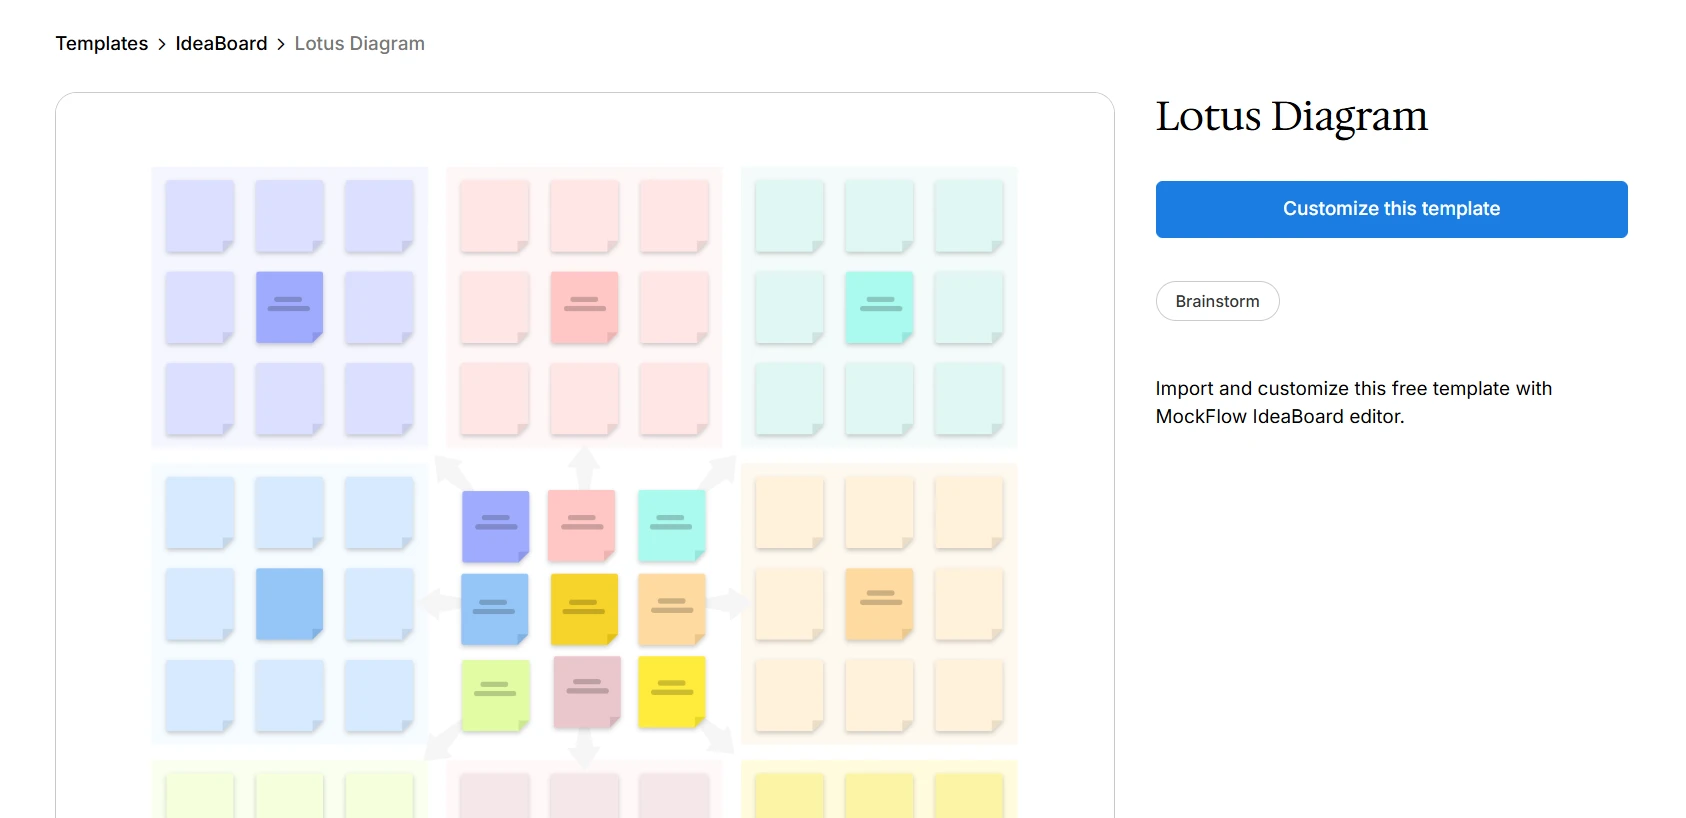The height and width of the screenshot is (818, 1686).
Task: Select the bright yellow sticky note in the central cluster
Action: (672, 691)
